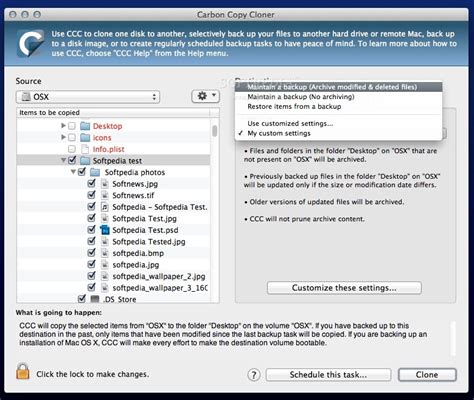Screen dimensions: 474x400
Task: Choose Restore items from a backup
Action: (x=338, y=107)
